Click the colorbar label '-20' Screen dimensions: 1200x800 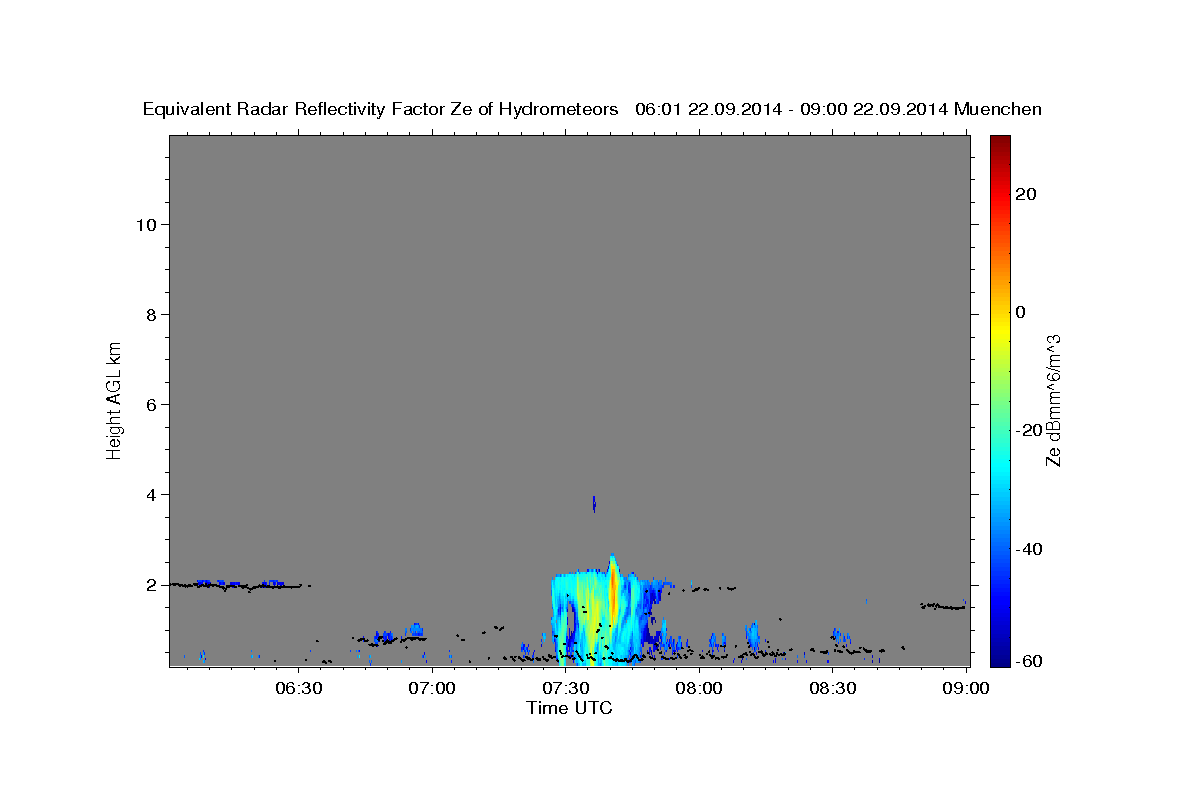tap(1028, 430)
